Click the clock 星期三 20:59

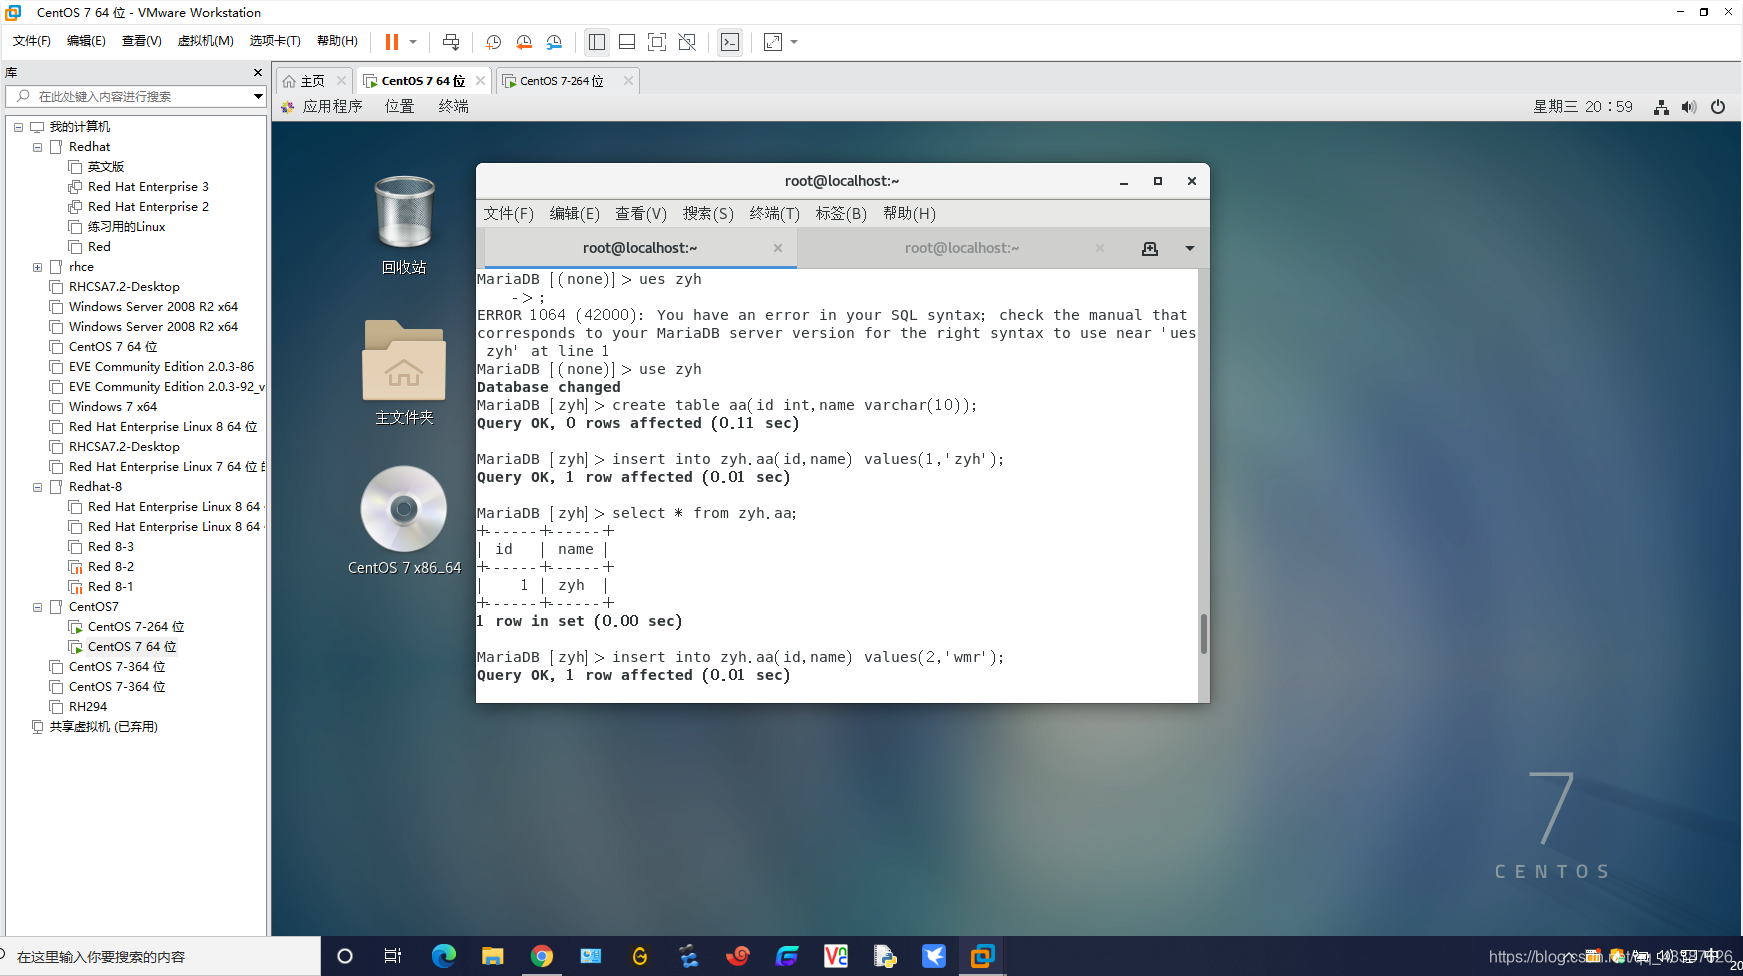tap(1583, 107)
